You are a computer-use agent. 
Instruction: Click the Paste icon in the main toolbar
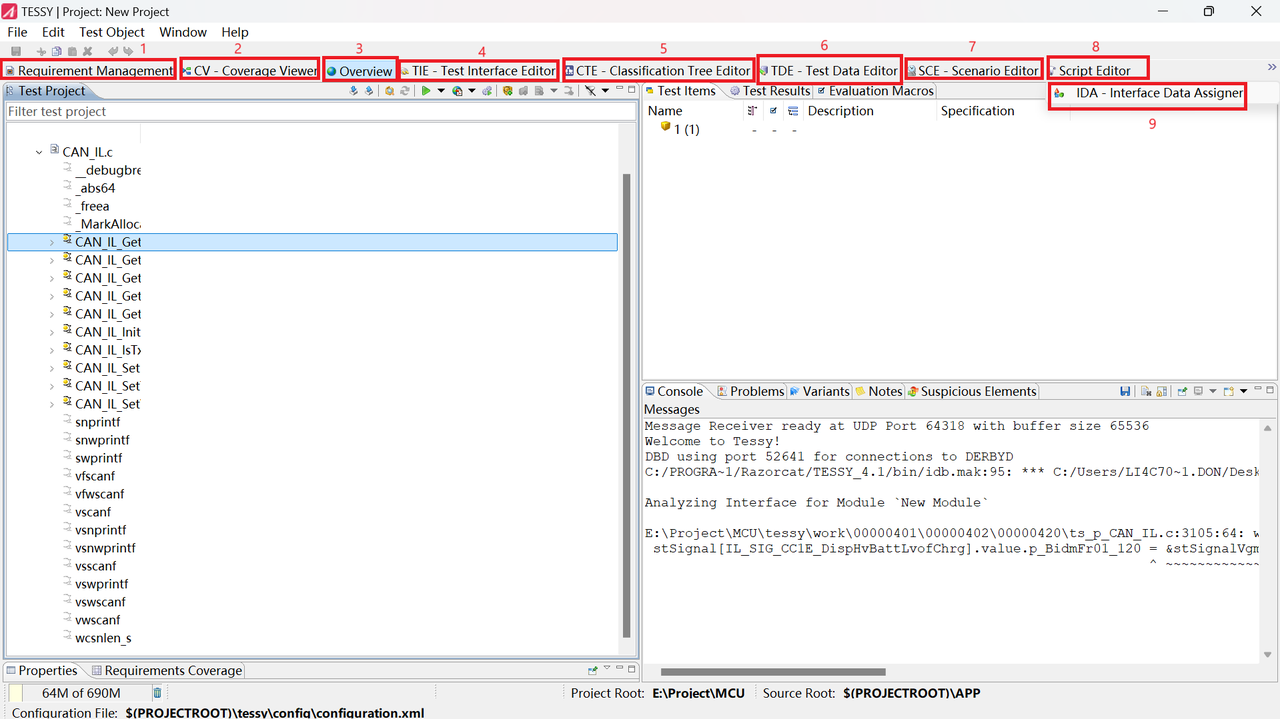pos(72,51)
